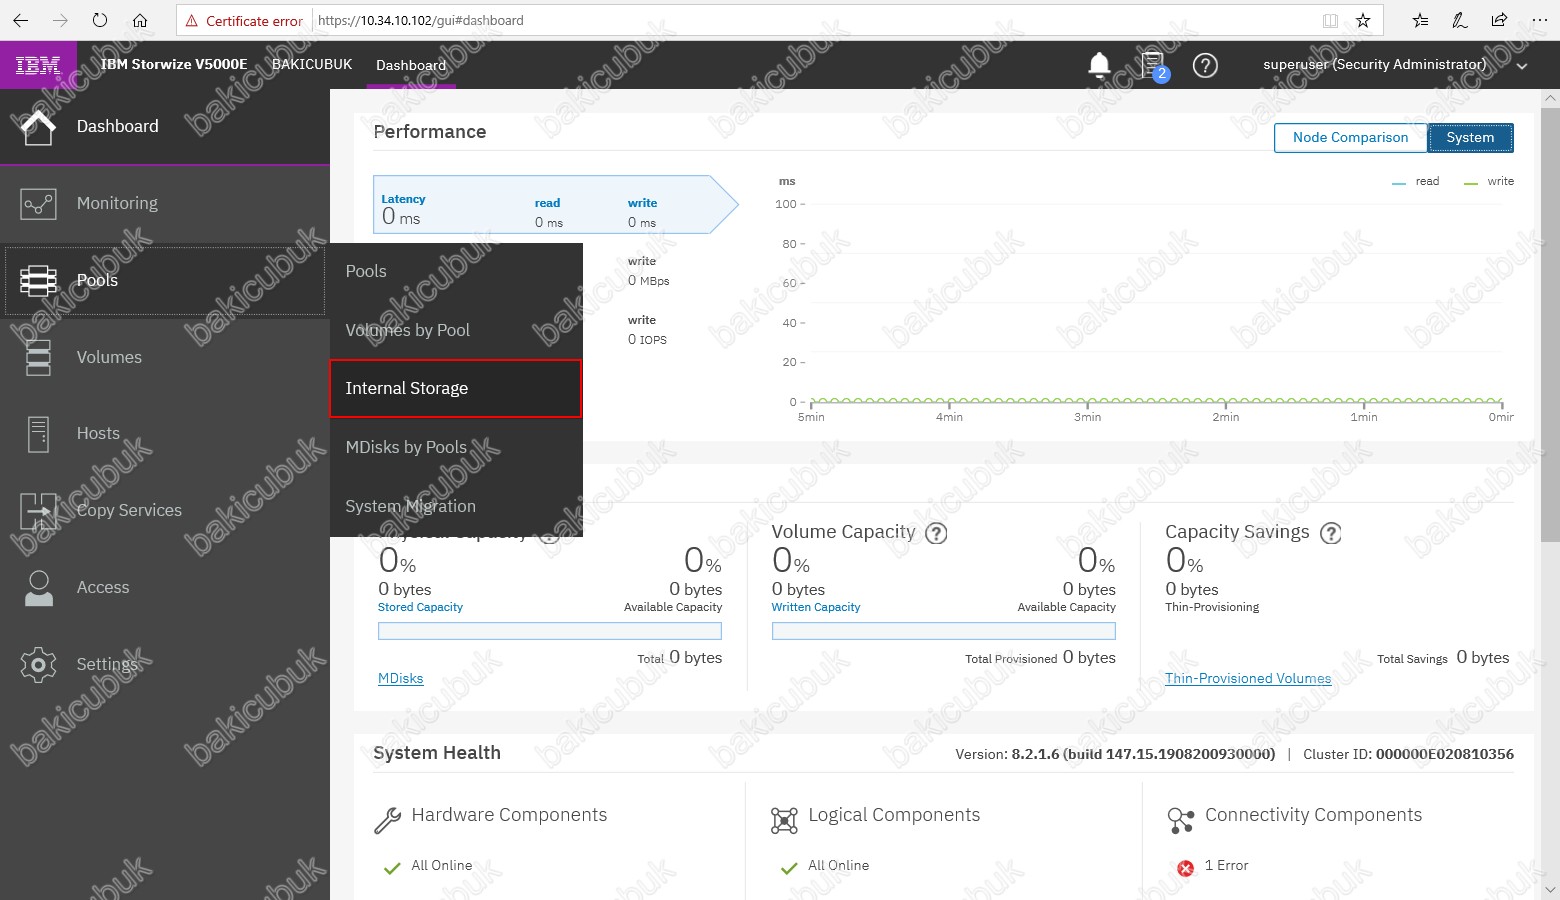The height and width of the screenshot is (900, 1560).
Task: Click the Volumes icon in sidebar
Action: click(38, 357)
